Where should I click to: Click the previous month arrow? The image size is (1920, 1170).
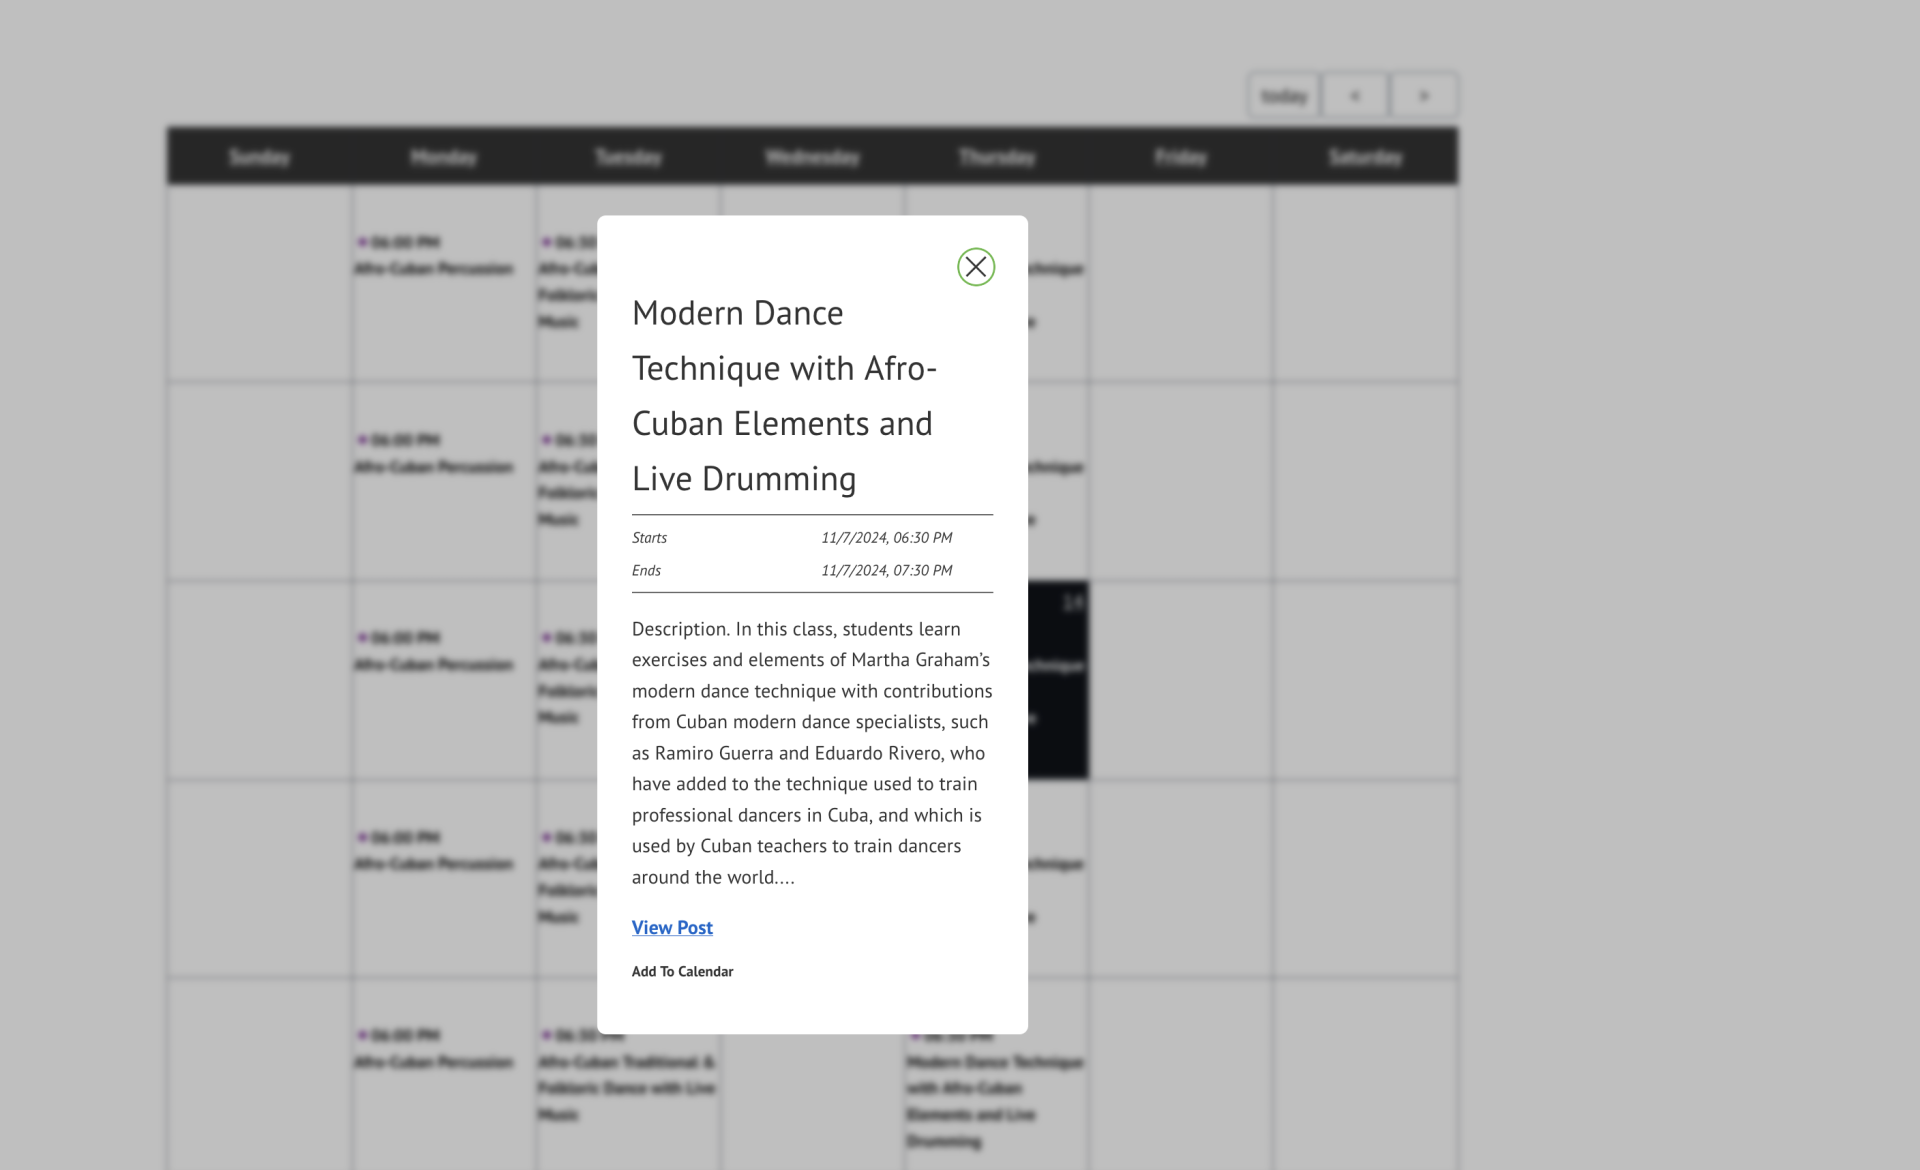click(x=1354, y=95)
